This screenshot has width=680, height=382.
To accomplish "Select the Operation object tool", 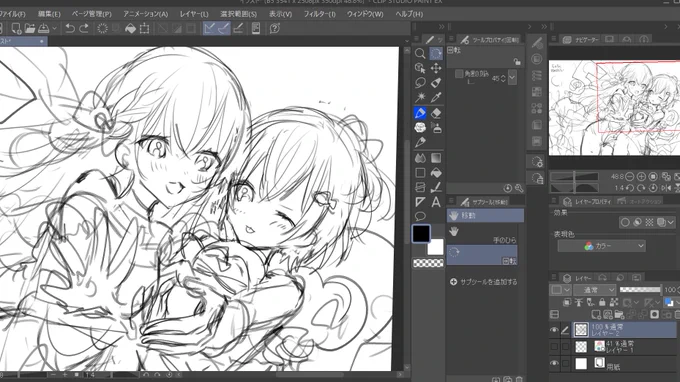I will 420,68.
